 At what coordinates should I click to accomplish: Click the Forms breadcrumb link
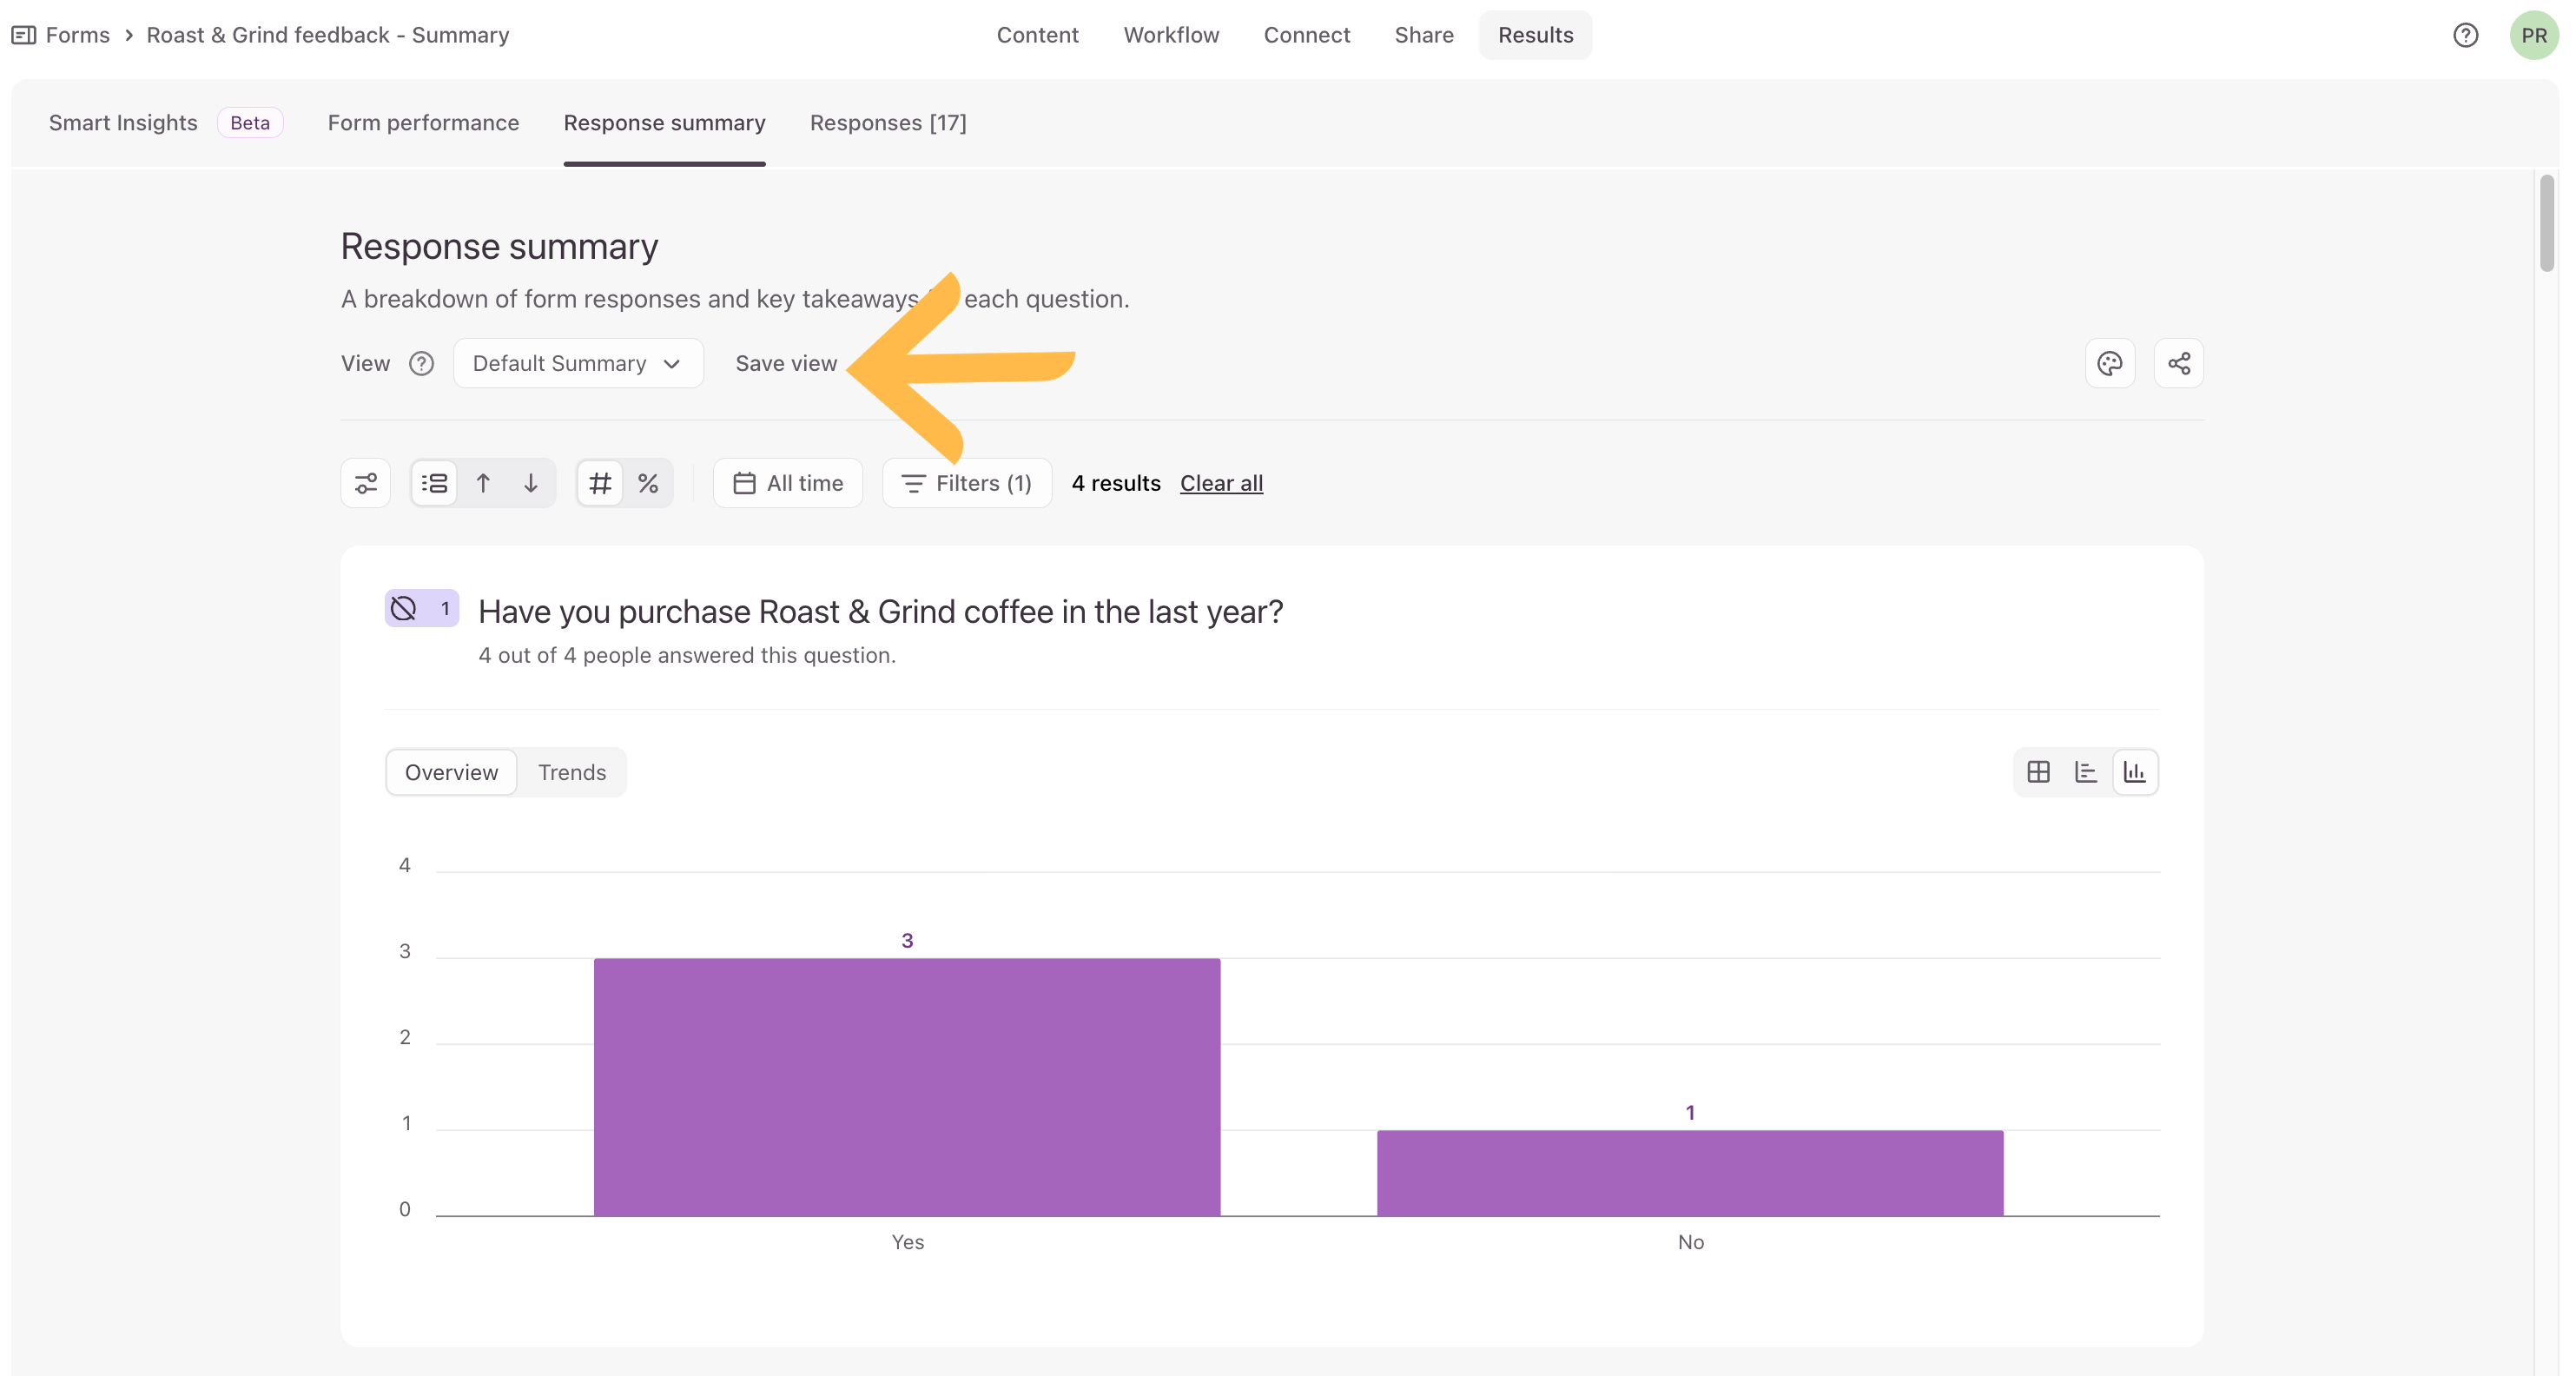click(77, 35)
